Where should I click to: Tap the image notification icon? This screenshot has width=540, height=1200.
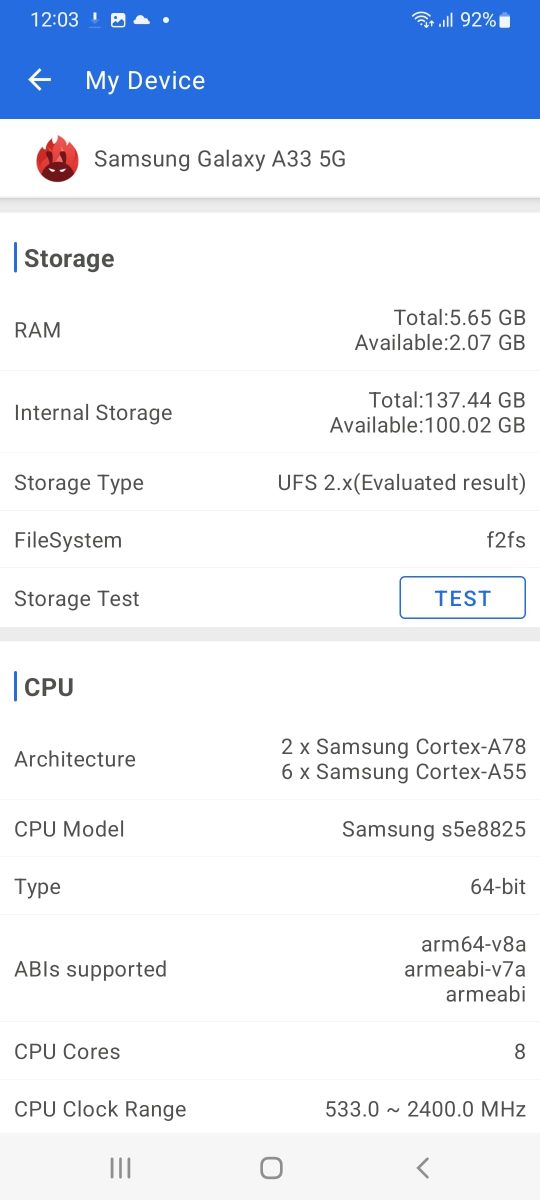[118, 20]
